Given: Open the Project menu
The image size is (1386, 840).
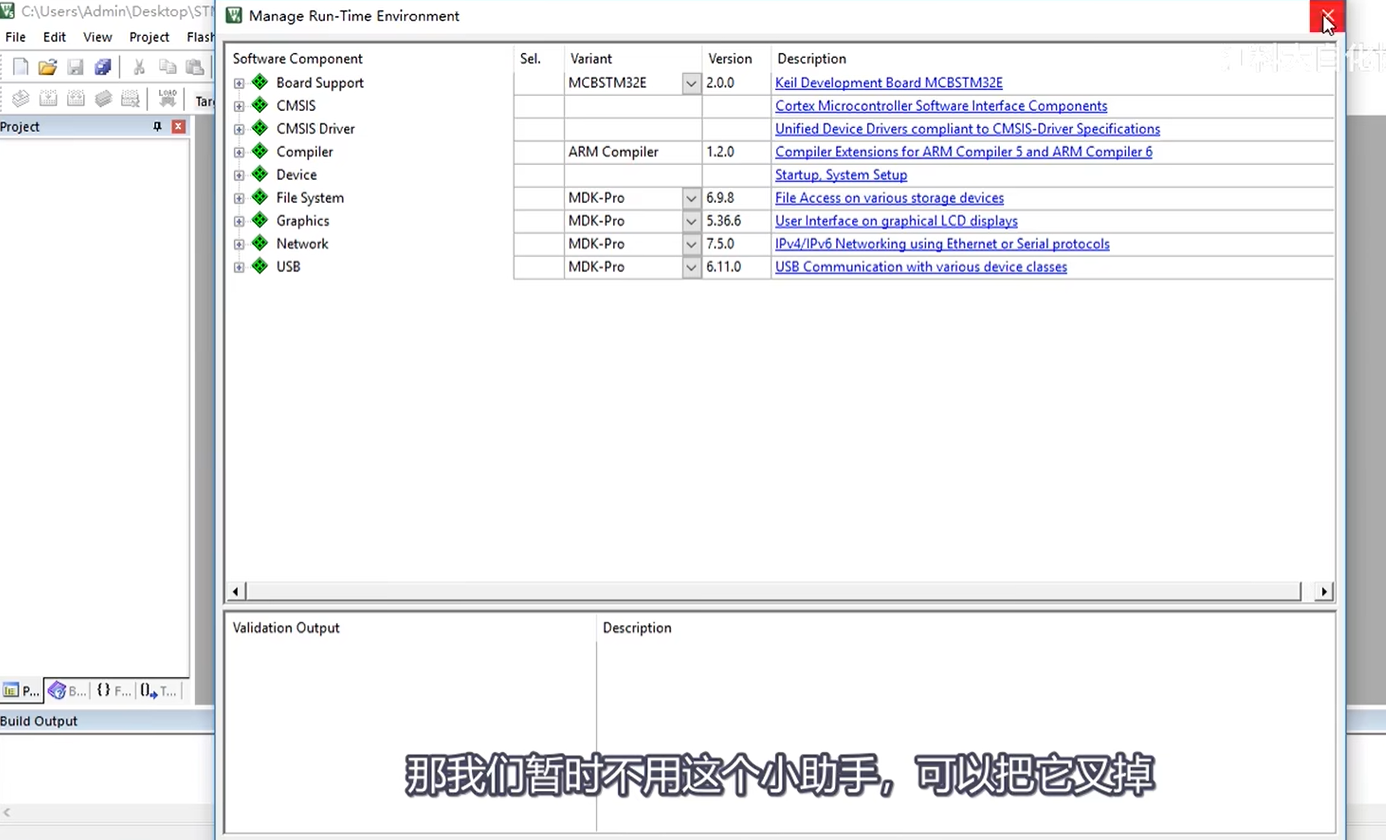Looking at the screenshot, I should (x=149, y=37).
